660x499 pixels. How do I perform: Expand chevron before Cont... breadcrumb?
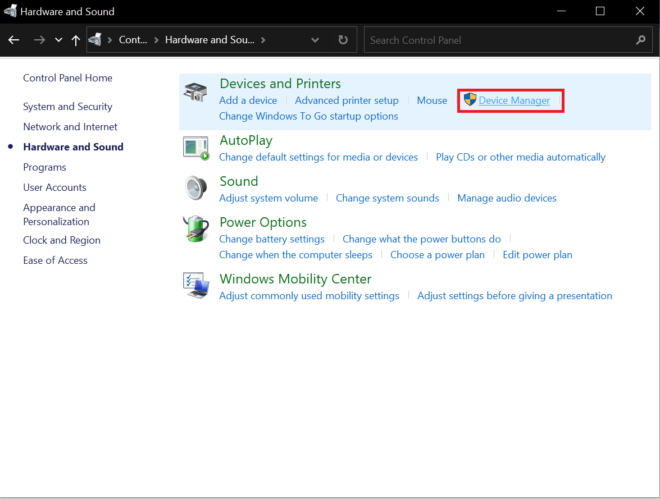[x=110, y=40]
